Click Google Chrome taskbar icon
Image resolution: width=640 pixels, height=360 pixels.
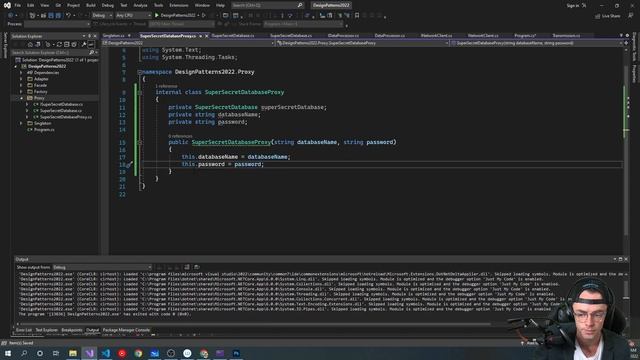138,353
